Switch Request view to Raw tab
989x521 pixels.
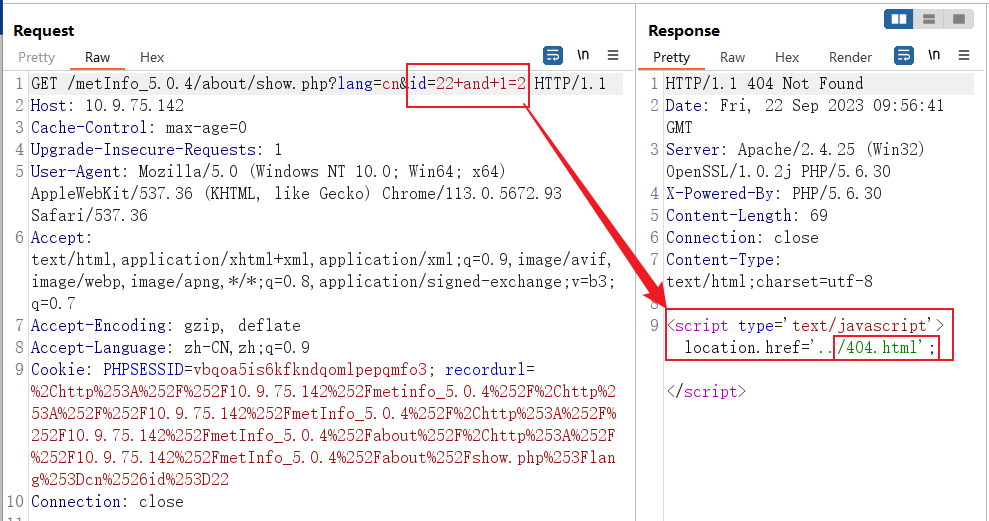tap(97, 57)
